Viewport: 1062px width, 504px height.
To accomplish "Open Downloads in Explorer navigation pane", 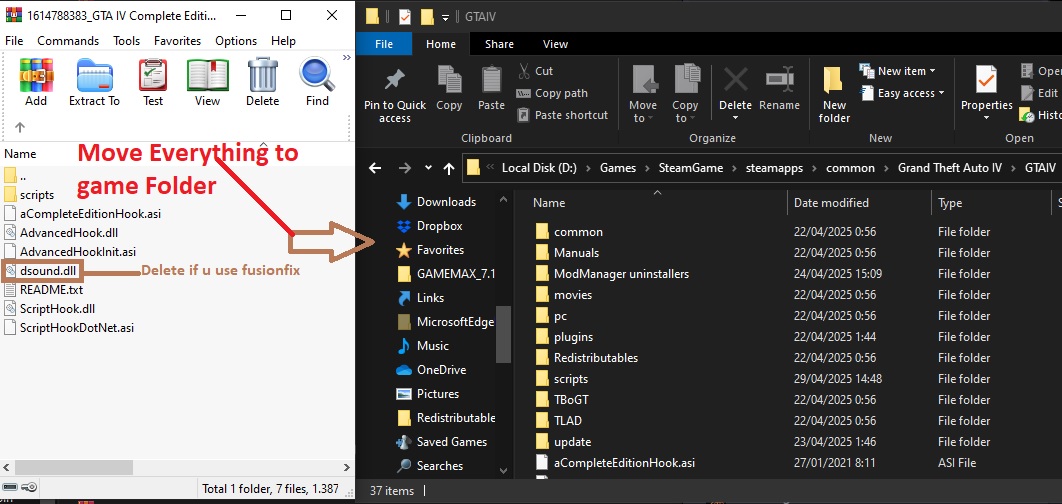I will coord(436,201).
